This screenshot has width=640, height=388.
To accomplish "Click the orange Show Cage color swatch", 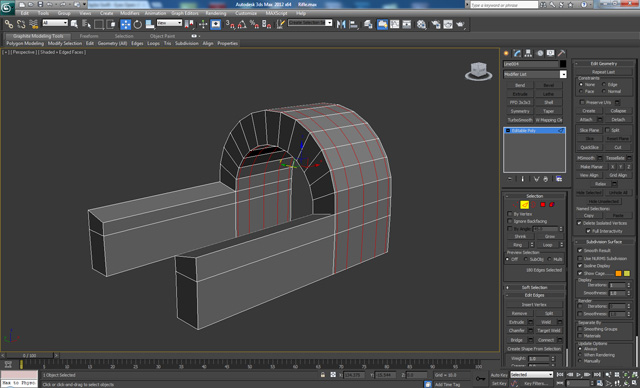I will tap(618, 273).
